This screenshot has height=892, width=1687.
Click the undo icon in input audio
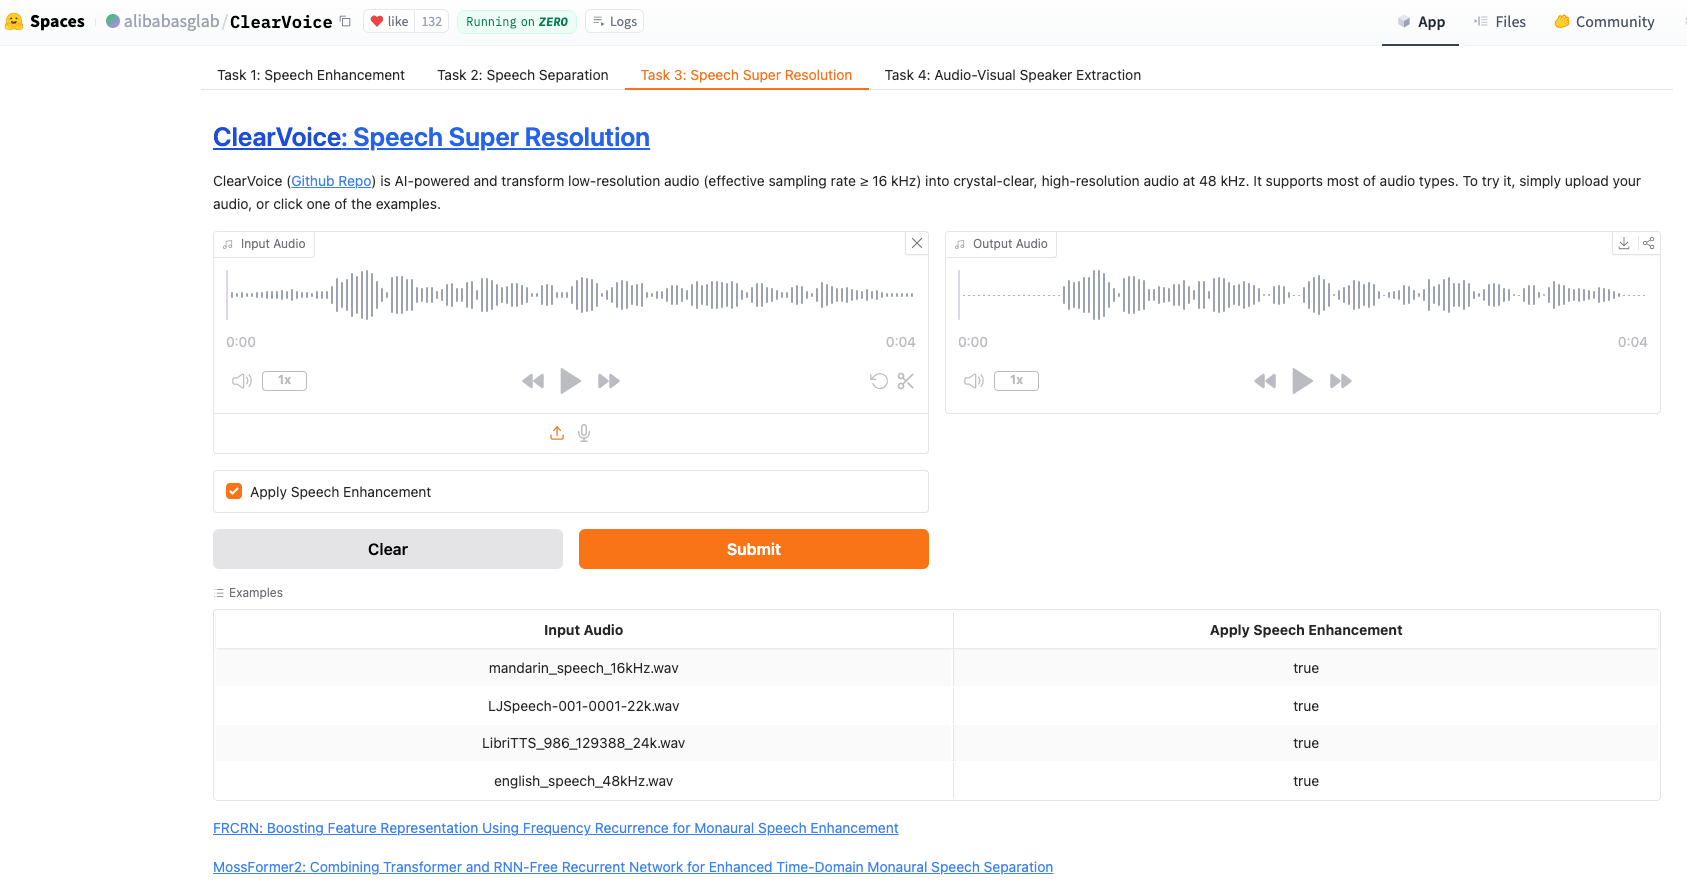(x=879, y=381)
